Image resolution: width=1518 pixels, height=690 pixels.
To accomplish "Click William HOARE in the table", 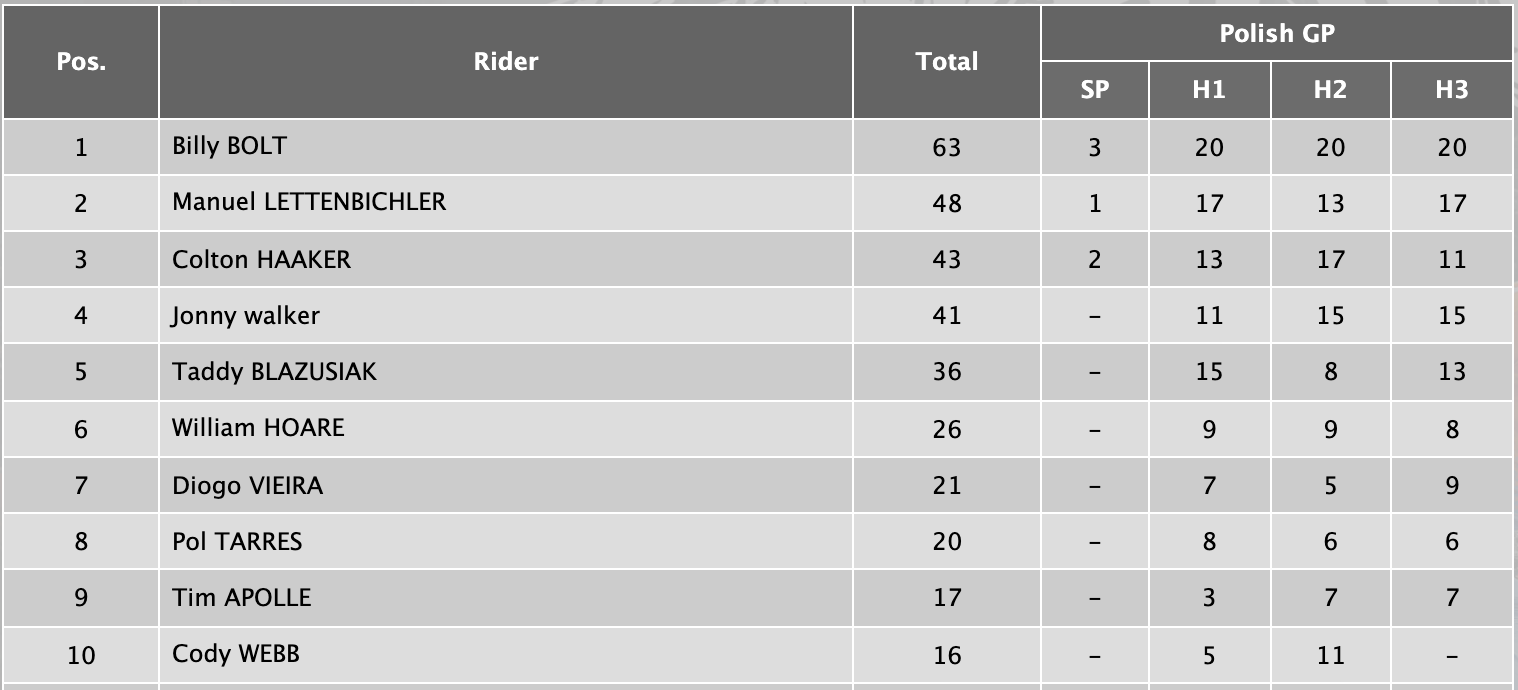I will tap(258, 428).
